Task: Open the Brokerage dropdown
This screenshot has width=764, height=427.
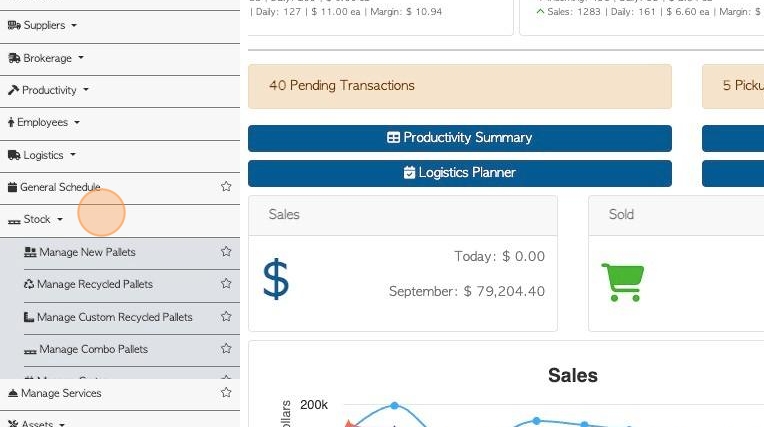Action: point(46,58)
